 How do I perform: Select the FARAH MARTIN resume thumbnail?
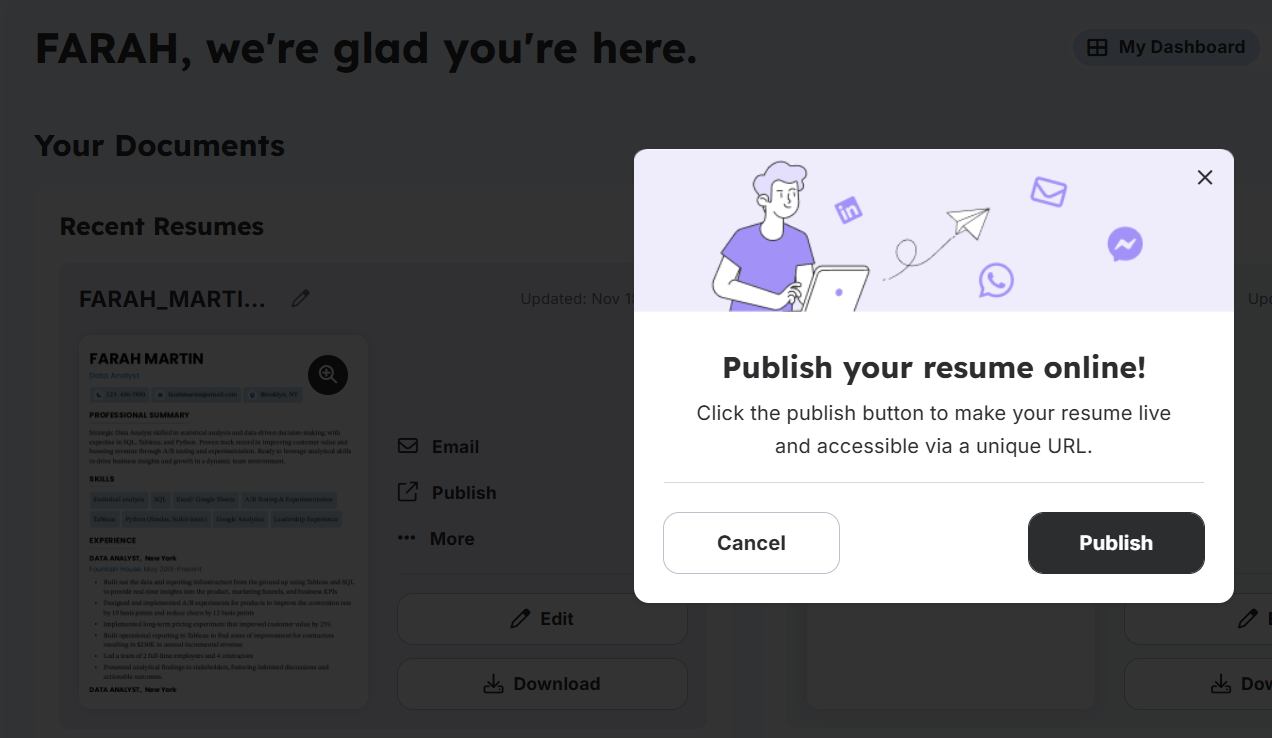pos(222,520)
